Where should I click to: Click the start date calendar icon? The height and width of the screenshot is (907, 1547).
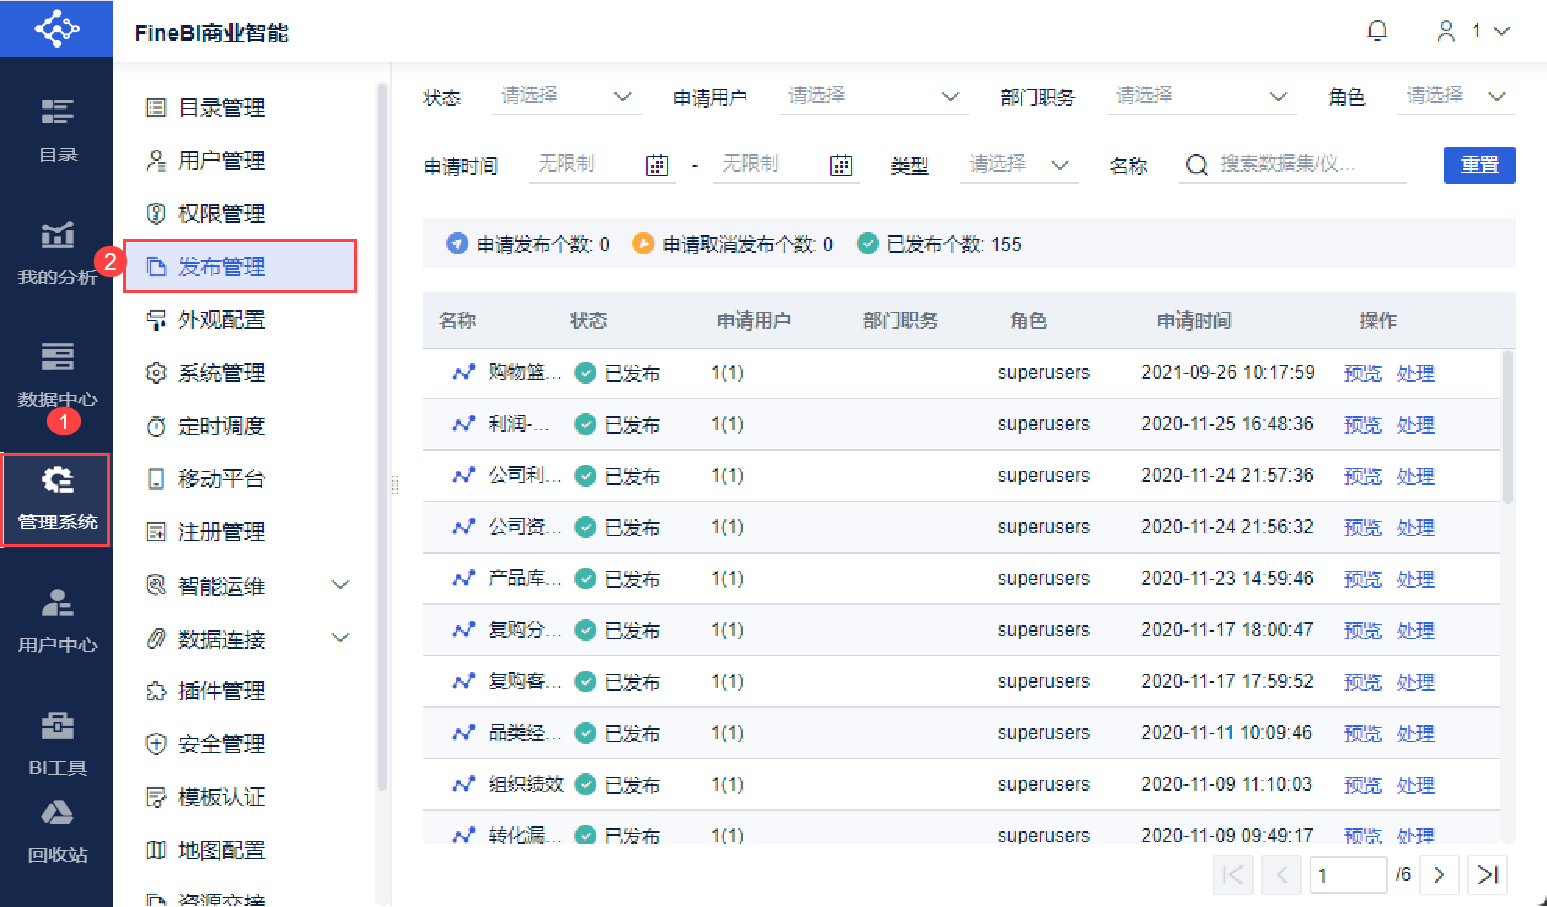click(x=656, y=166)
